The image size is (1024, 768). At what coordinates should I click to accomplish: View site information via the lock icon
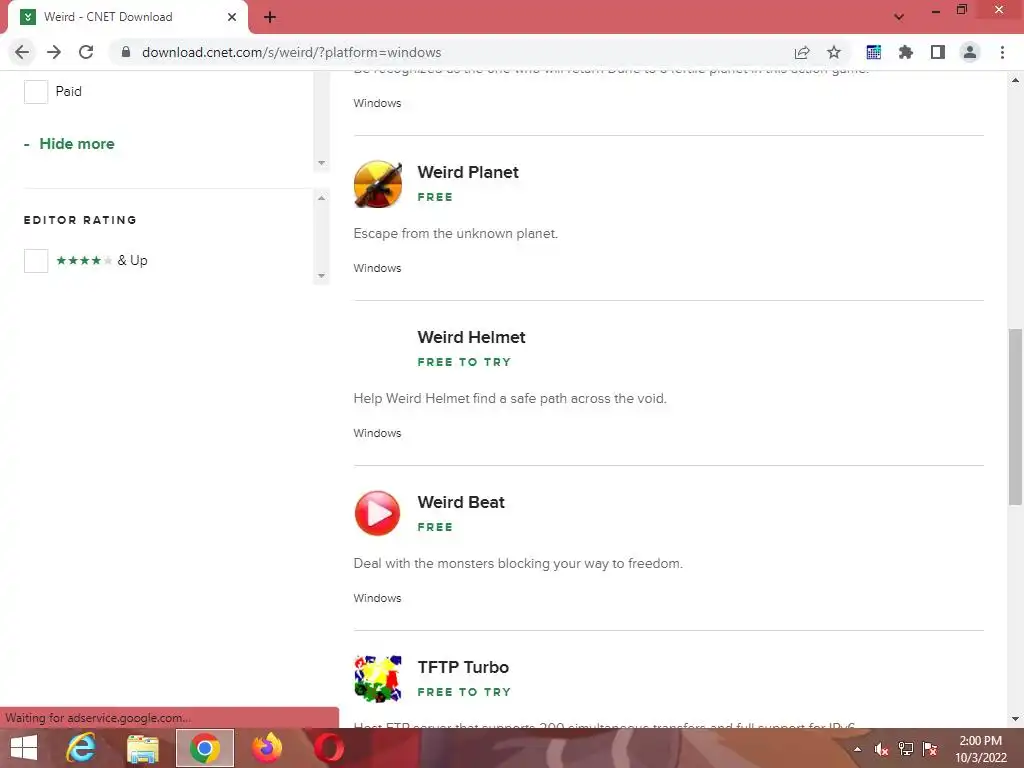126,52
